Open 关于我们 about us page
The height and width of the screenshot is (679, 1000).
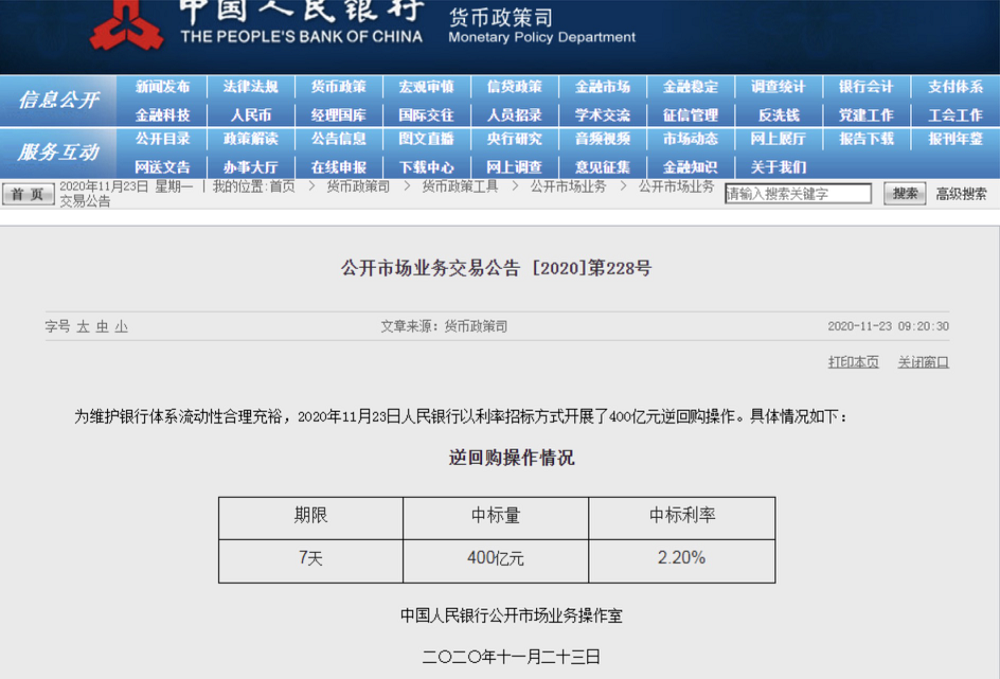pyautogui.click(x=778, y=167)
